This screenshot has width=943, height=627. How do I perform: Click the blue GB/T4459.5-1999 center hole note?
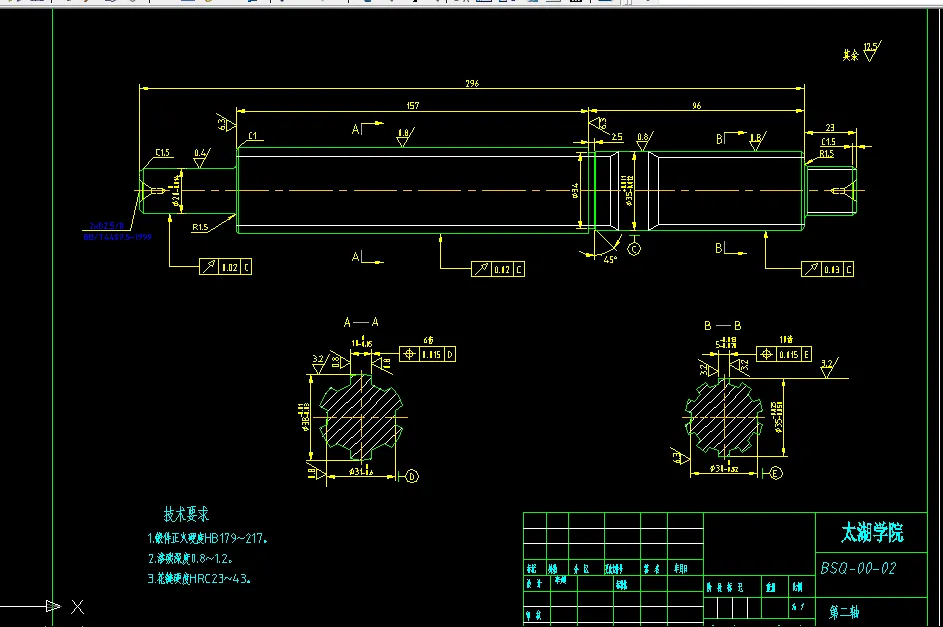pos(117,237)
